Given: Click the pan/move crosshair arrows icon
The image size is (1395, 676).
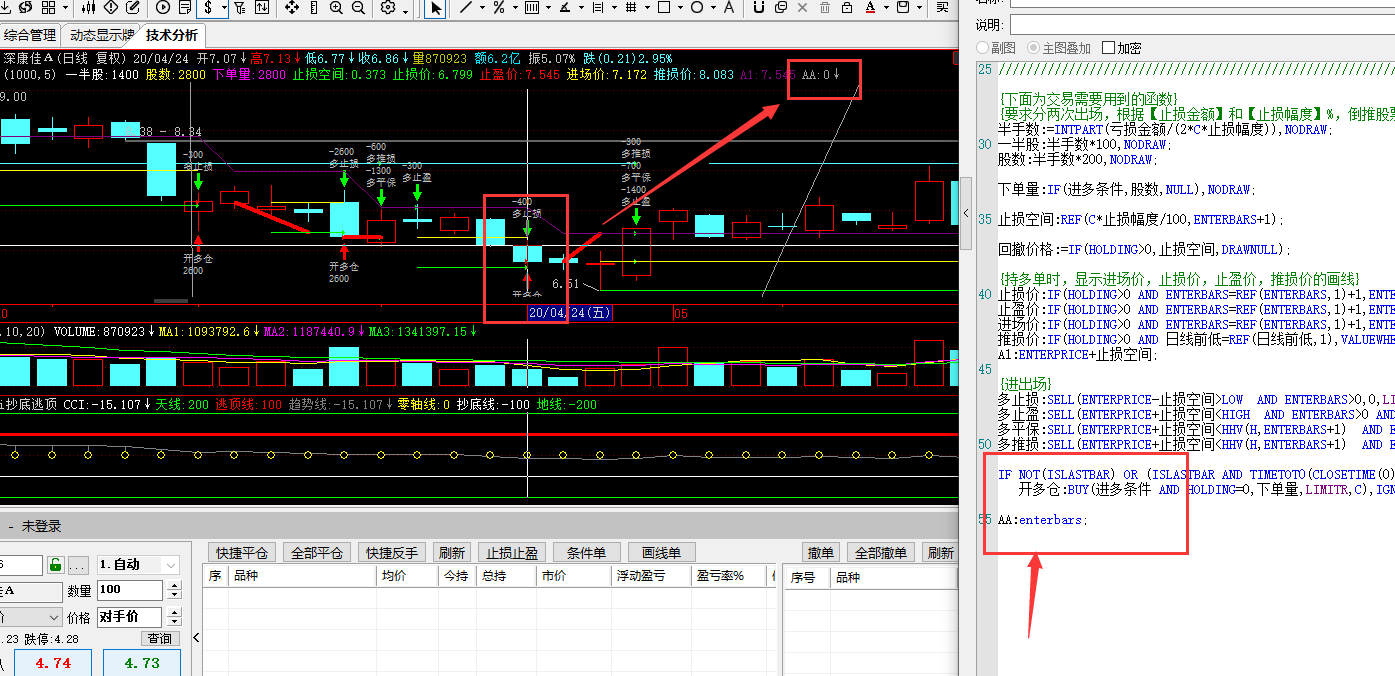Looking at the screenshot, I should (x=292, y=8).
